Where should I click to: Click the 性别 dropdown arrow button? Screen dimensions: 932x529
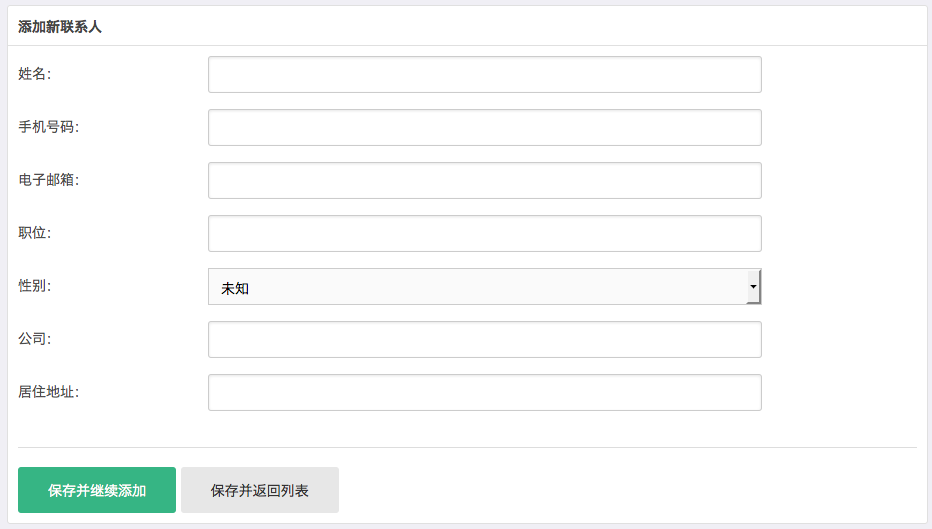752,287
